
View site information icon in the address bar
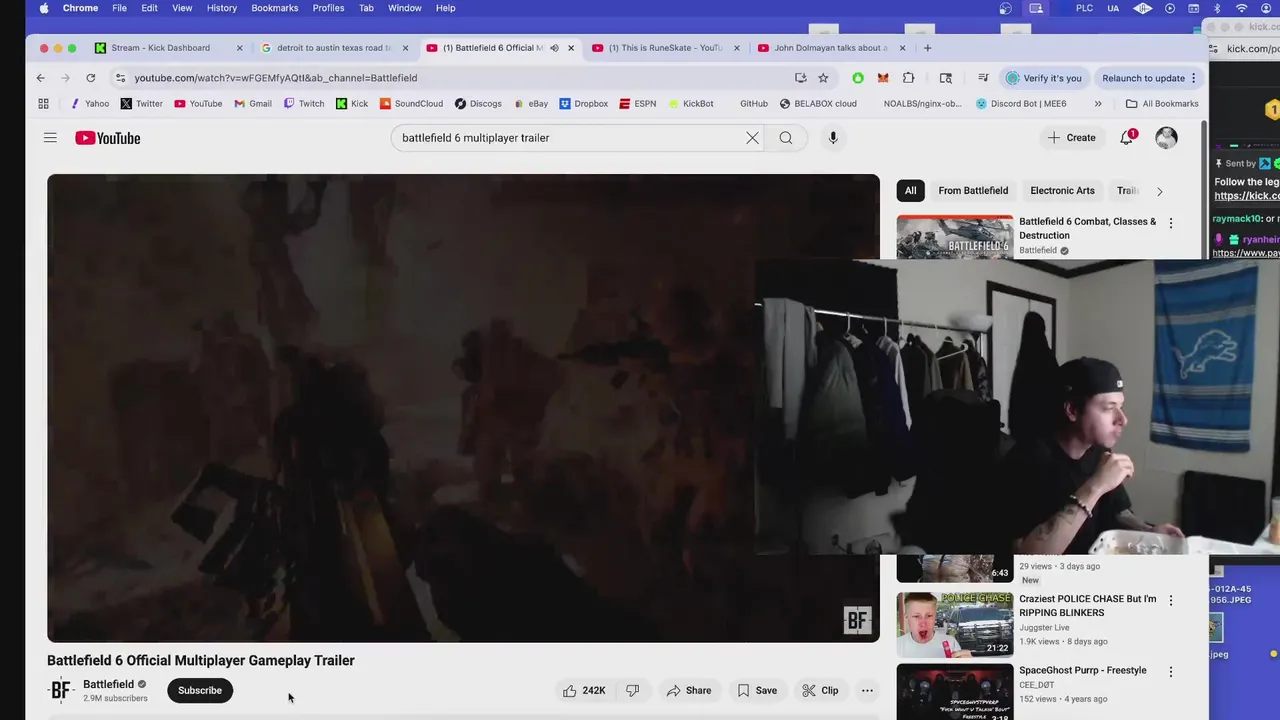pos(121,78)
